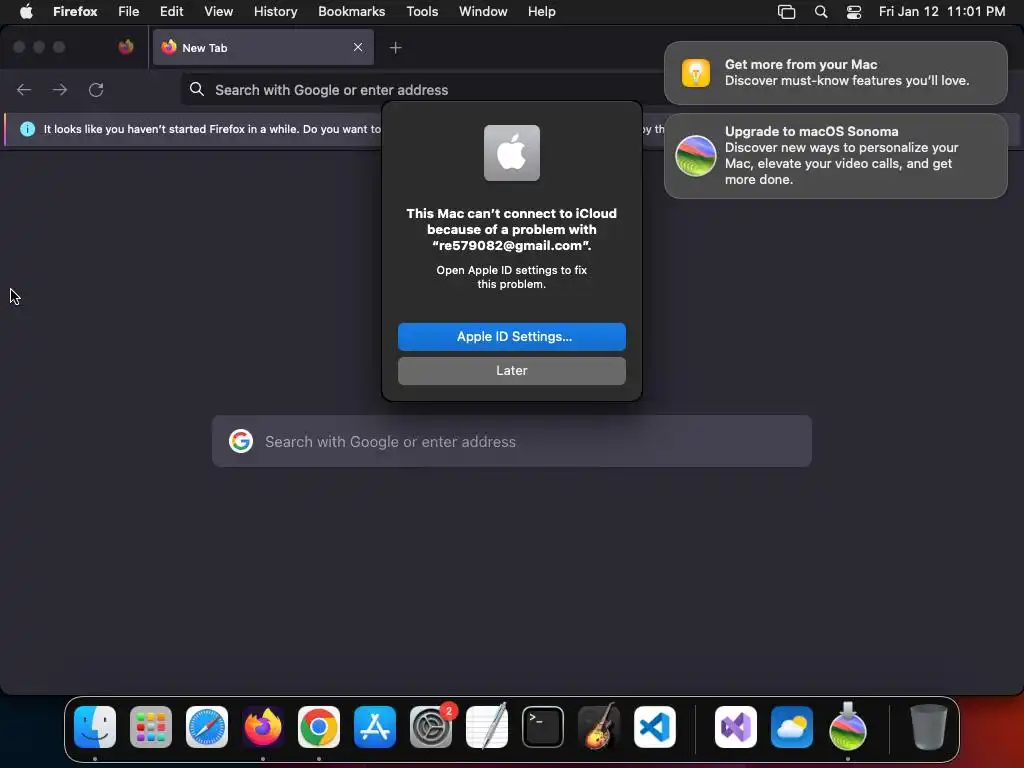Viewport: 1024px width, 768px height.
Task: Select the New Tab tab
Action: click(x=263, y=47)
